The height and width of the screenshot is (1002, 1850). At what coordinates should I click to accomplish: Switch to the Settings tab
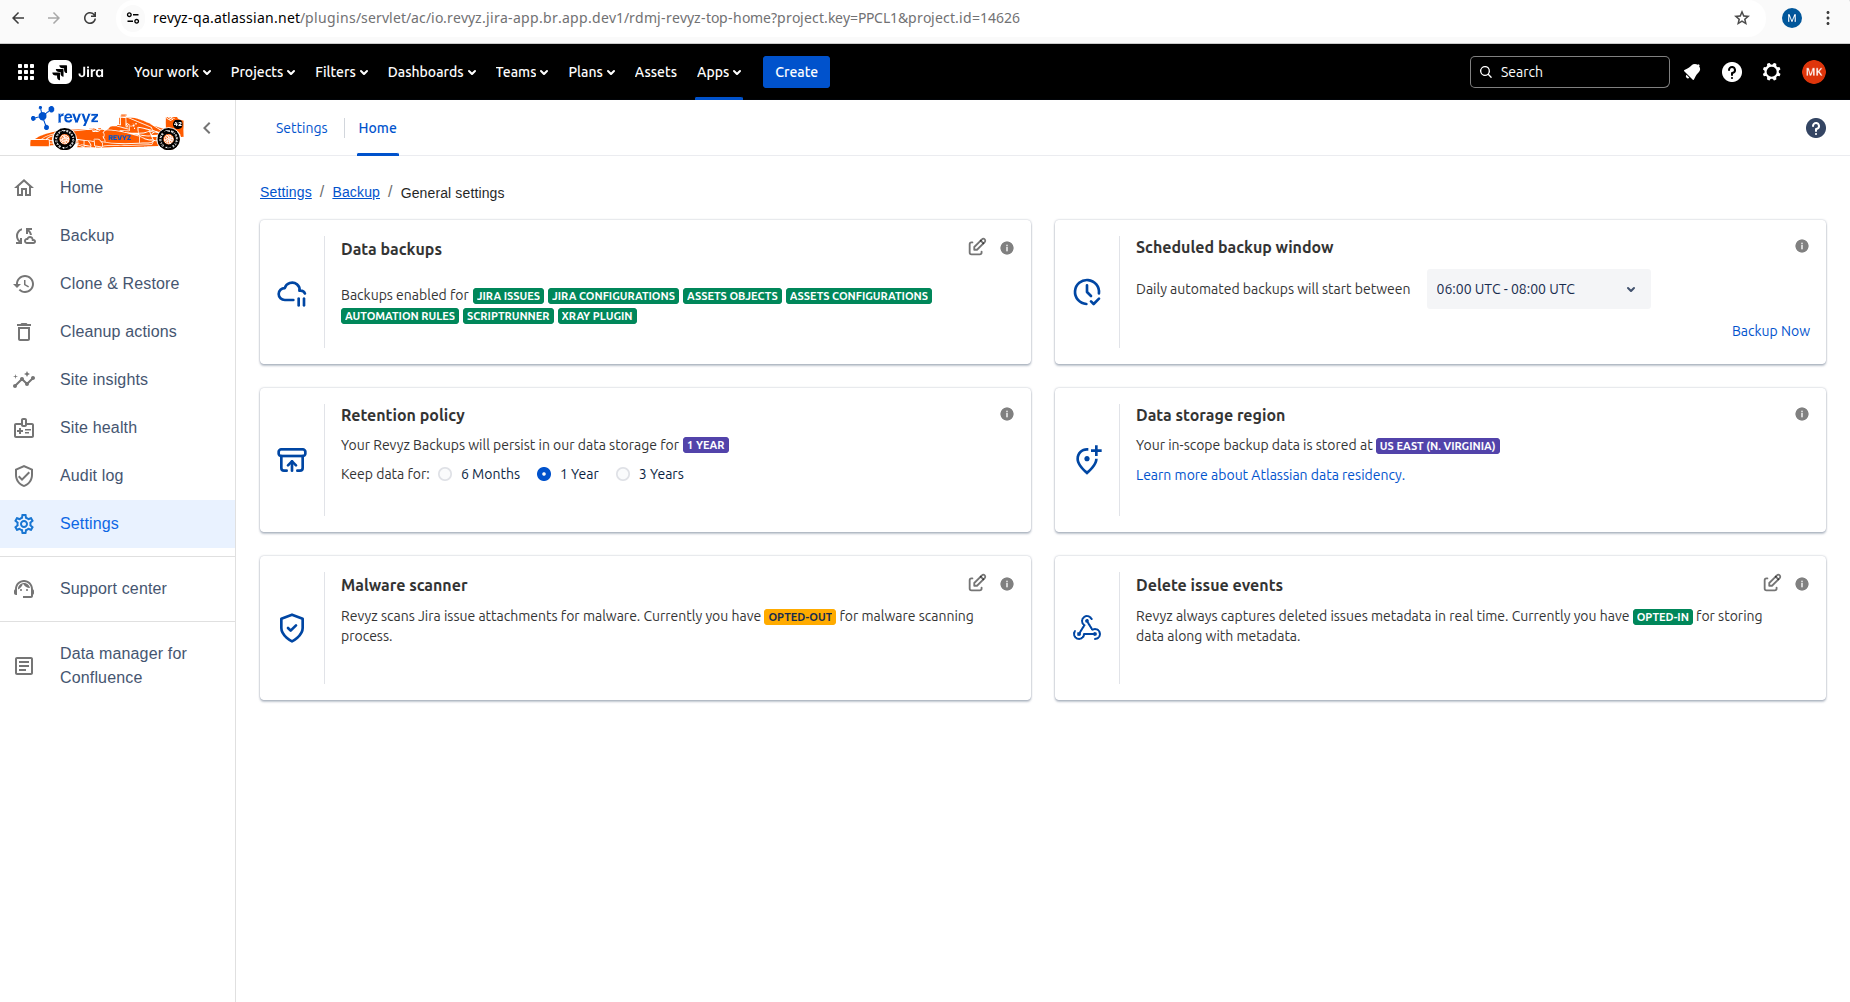(301, 128)
